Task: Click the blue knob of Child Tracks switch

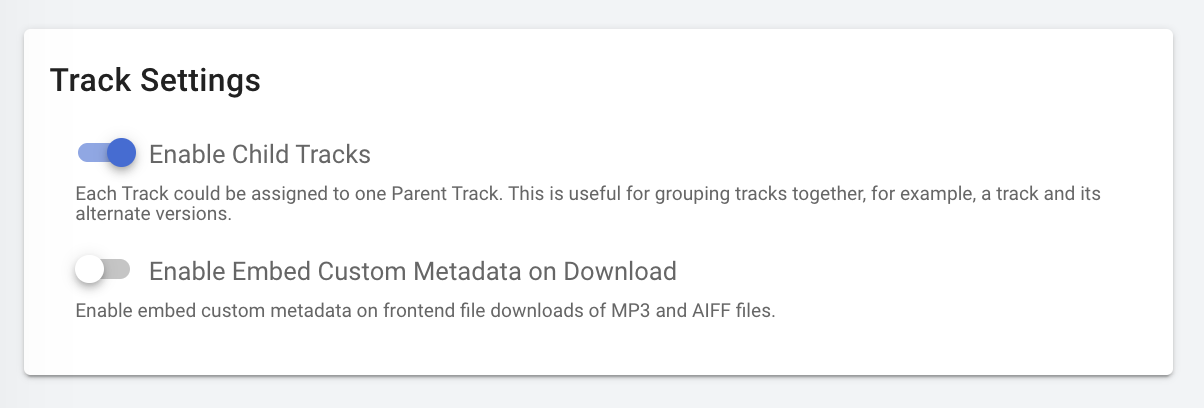Action: [x=121, y=152]
